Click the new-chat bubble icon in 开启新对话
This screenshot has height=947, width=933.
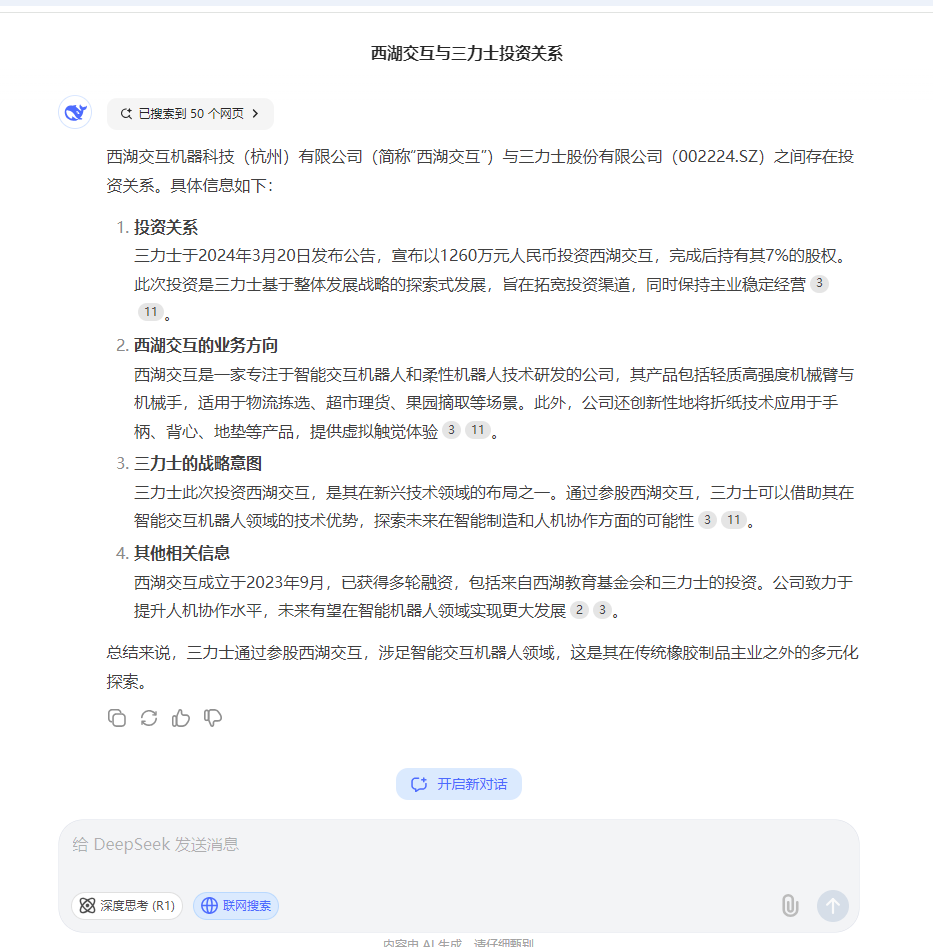(418, 784)
